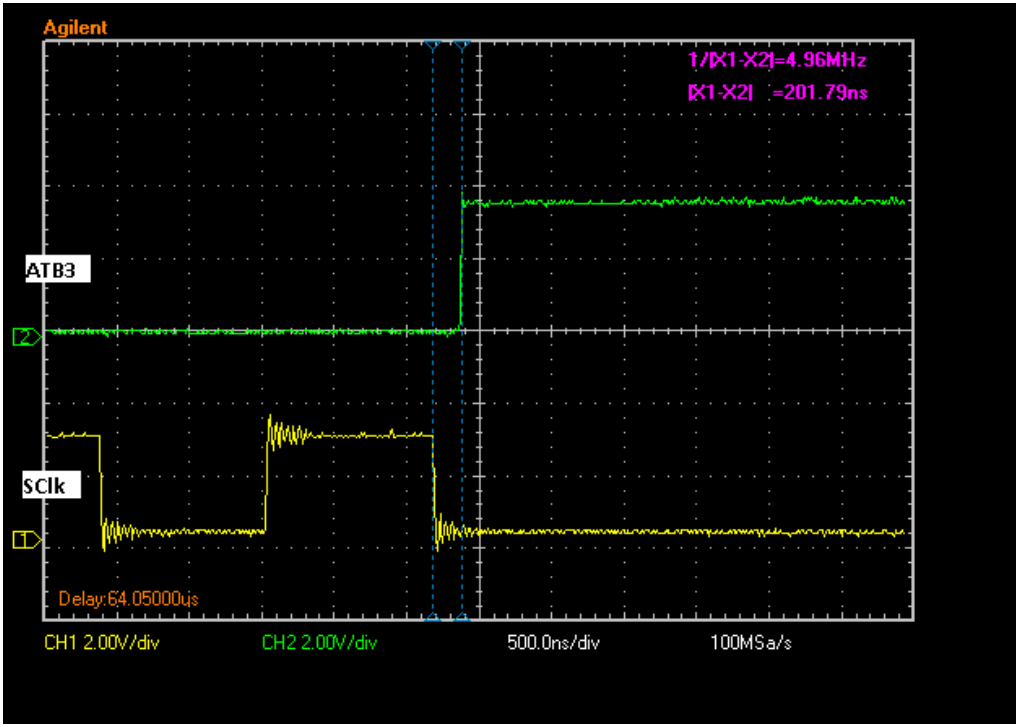Open the CH1 2.00V/div scale setting
Image resolution: width=1018 pixels, height=727 pixels.
pyautogui.click(x=101, y=642)
